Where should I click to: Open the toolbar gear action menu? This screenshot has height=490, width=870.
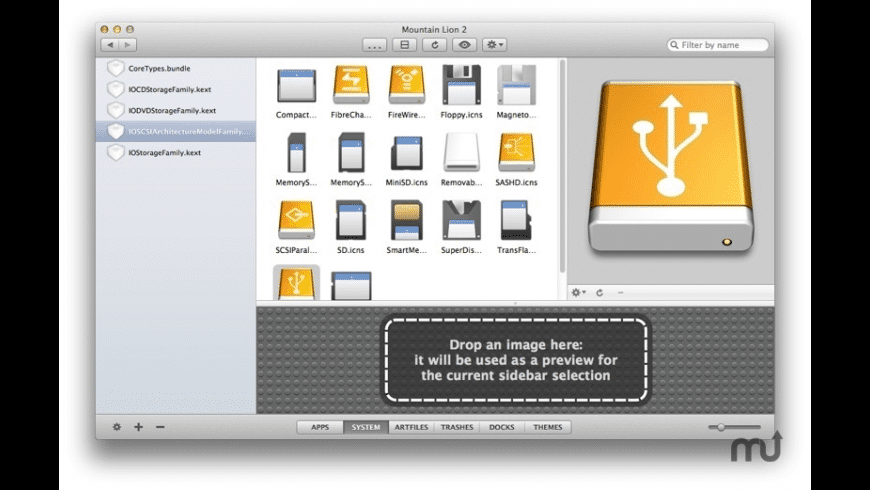pos(494,45)
